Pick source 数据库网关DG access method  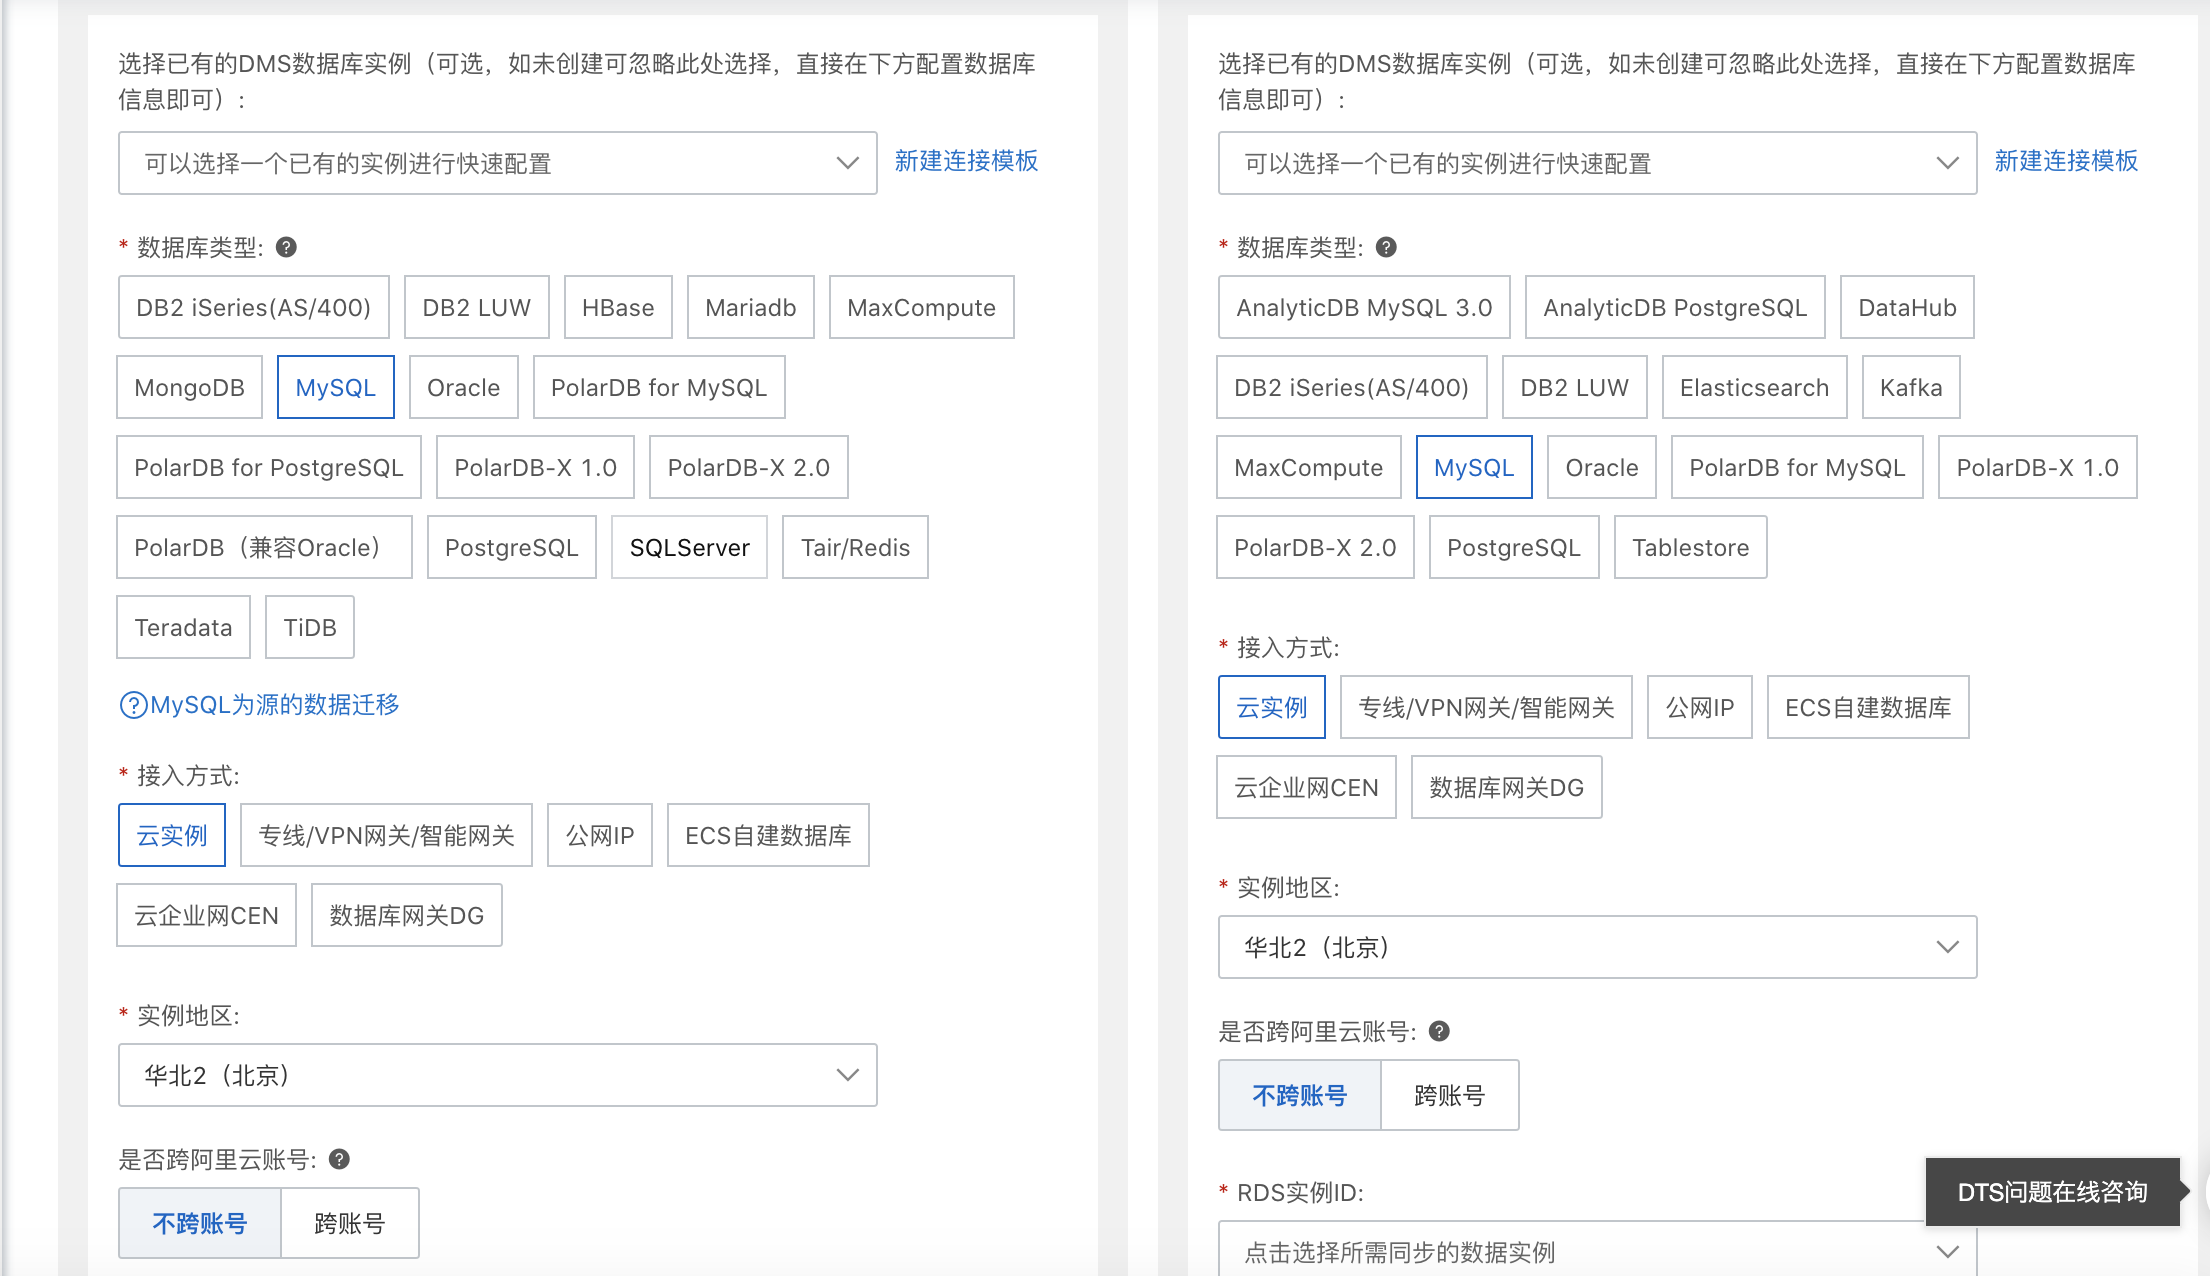tap(407, 915)
